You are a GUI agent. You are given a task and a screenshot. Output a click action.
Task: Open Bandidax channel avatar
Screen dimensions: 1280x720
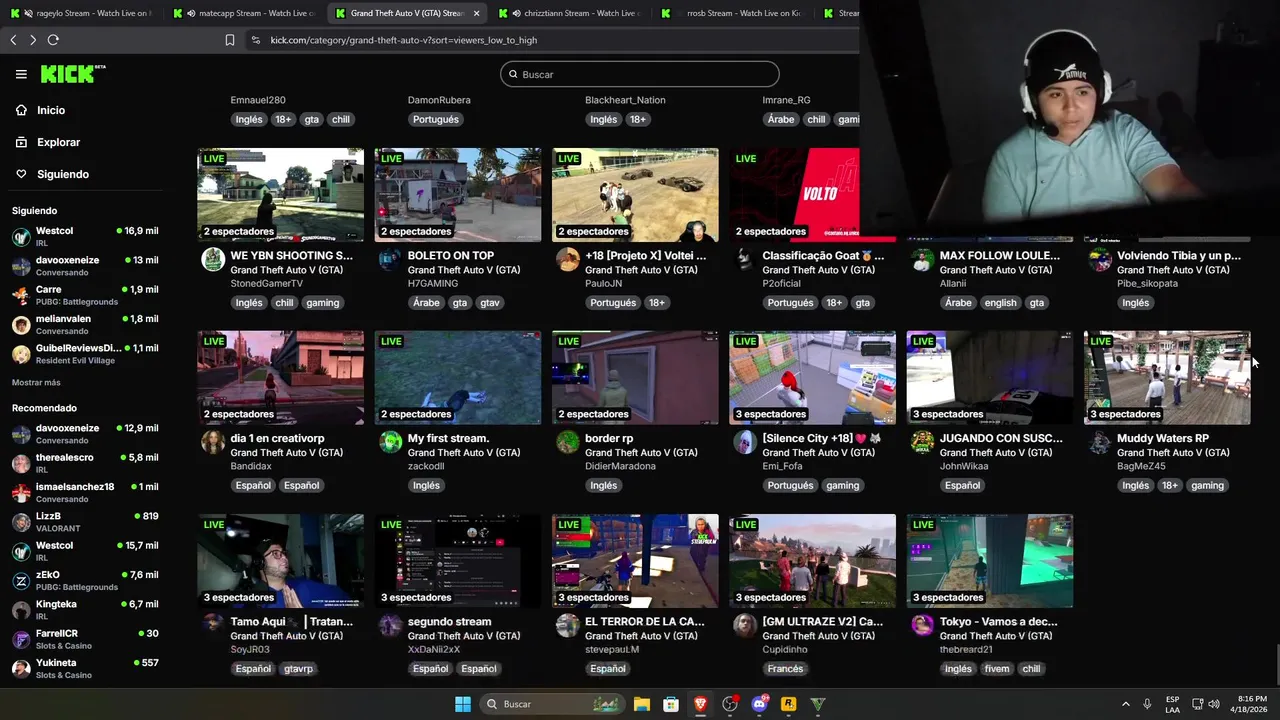tap(213, 443)
